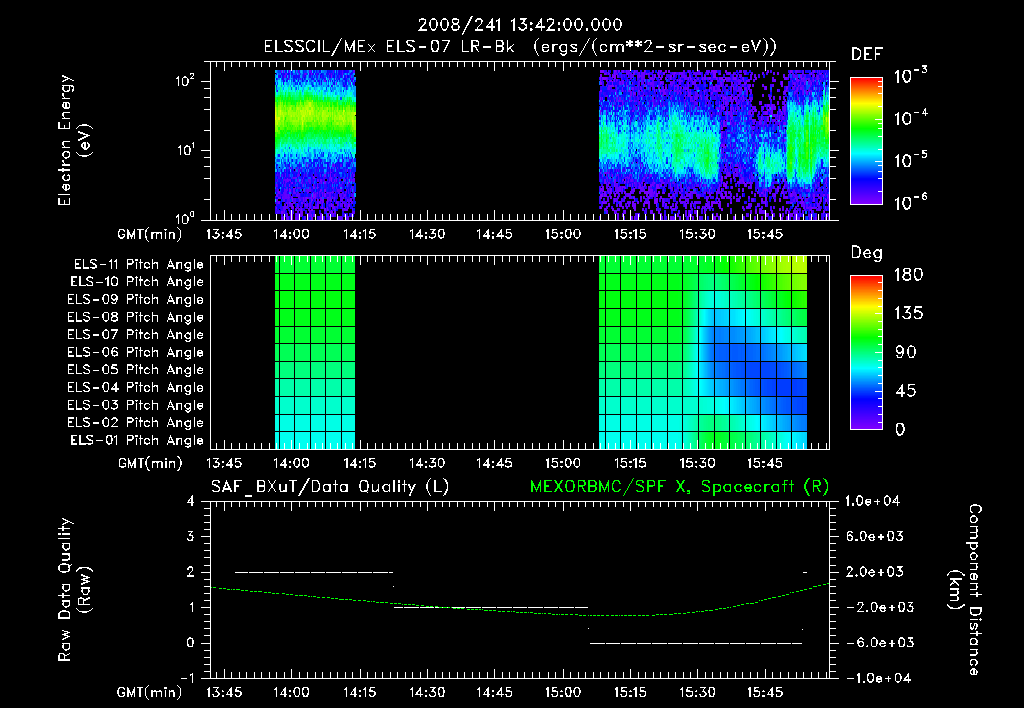Select the ELS-09 Pitch Angle row label
Viewport: 1024px width, 708px height.
pos(136,300)
